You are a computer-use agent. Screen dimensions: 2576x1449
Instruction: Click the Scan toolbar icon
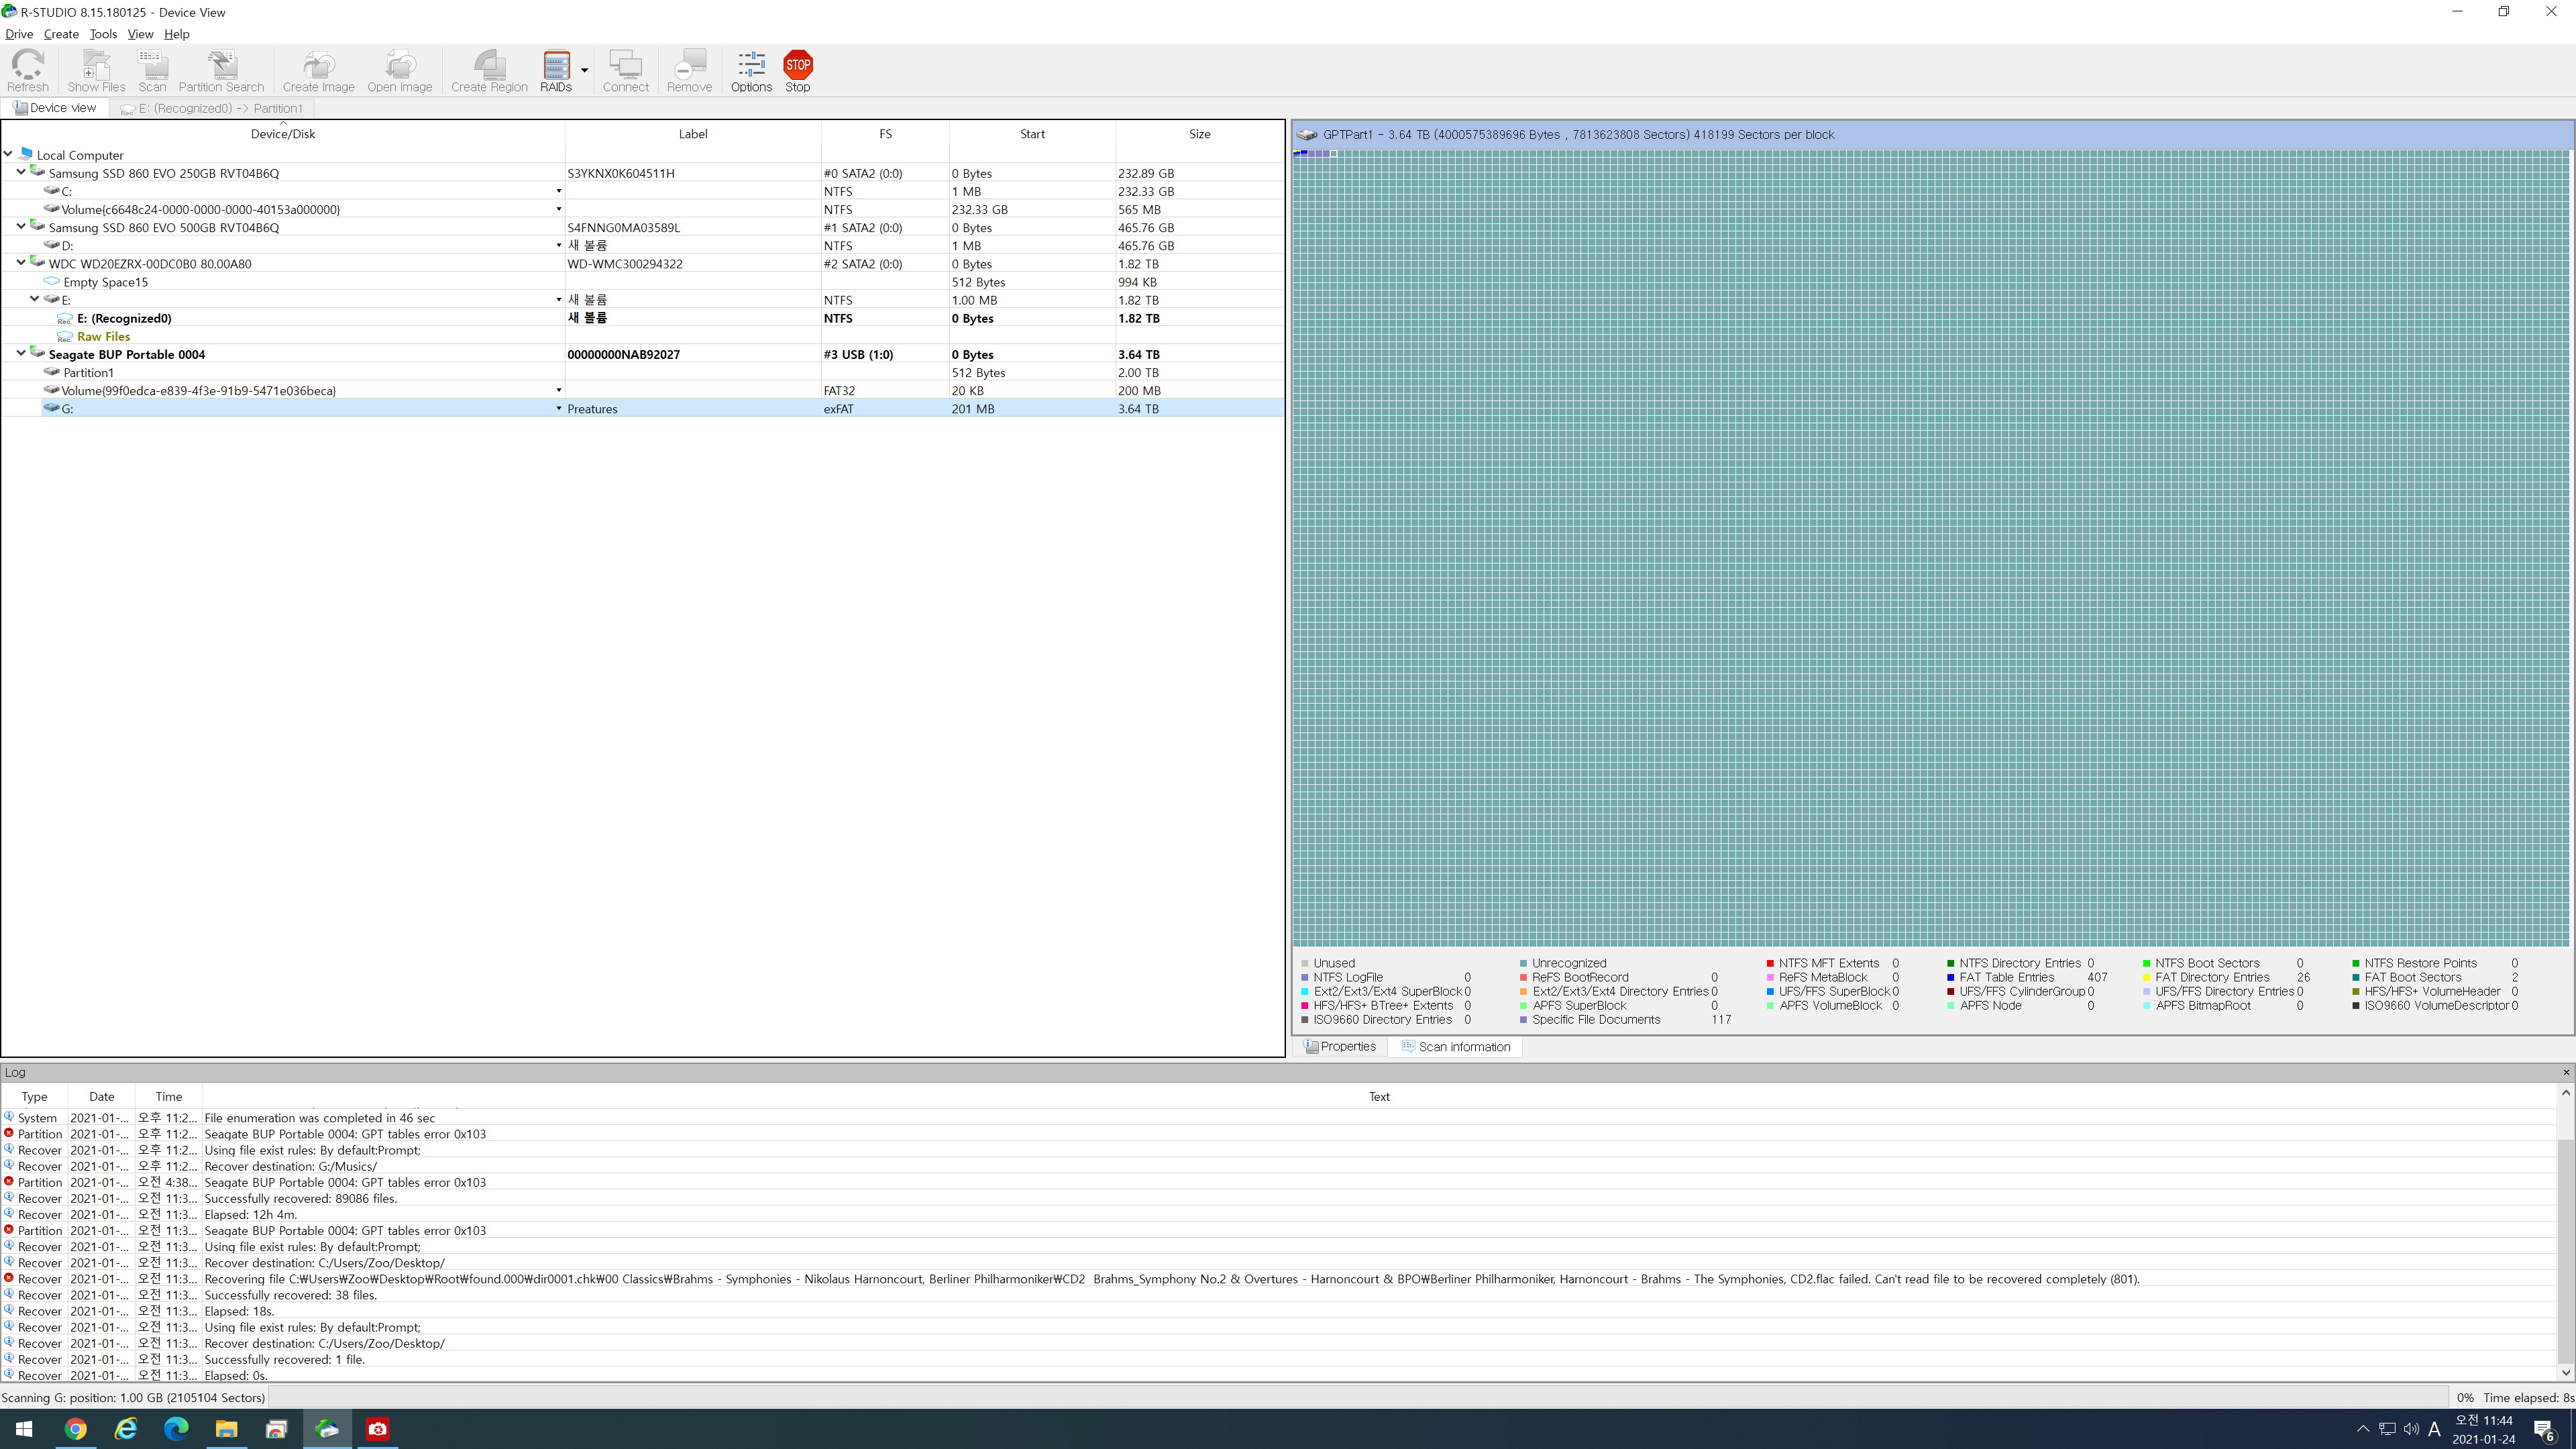[152, 71]
